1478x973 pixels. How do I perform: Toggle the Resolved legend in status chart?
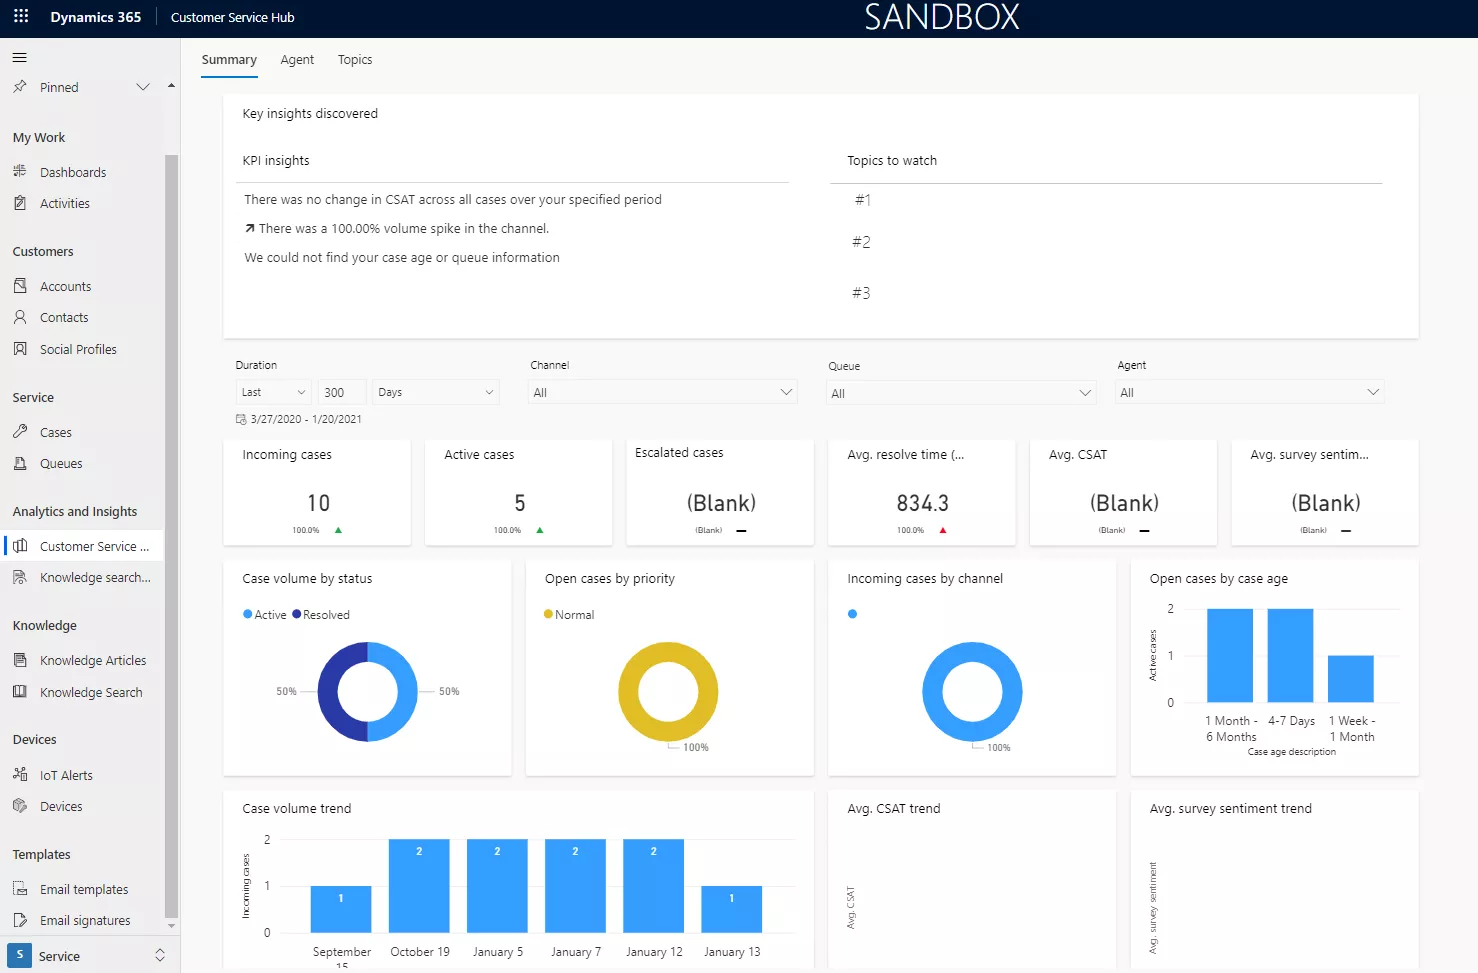321,615
